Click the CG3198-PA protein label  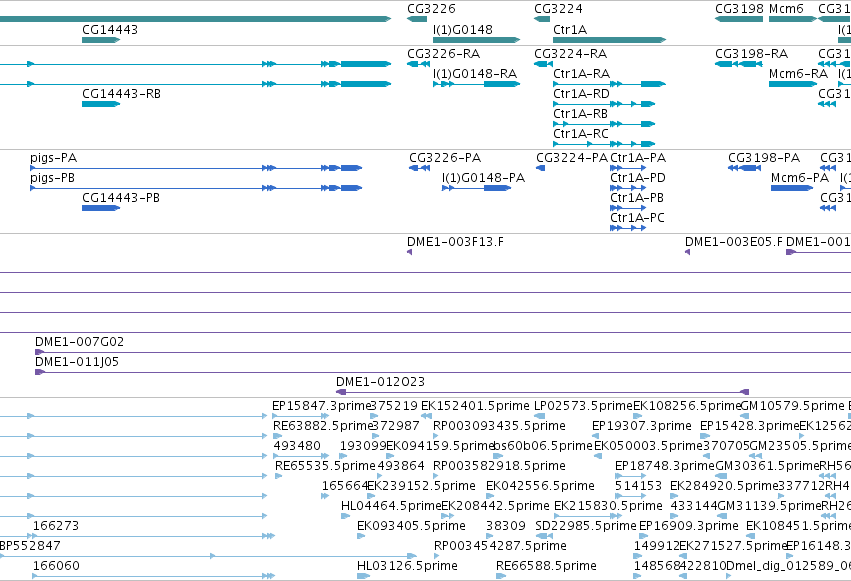764,158
